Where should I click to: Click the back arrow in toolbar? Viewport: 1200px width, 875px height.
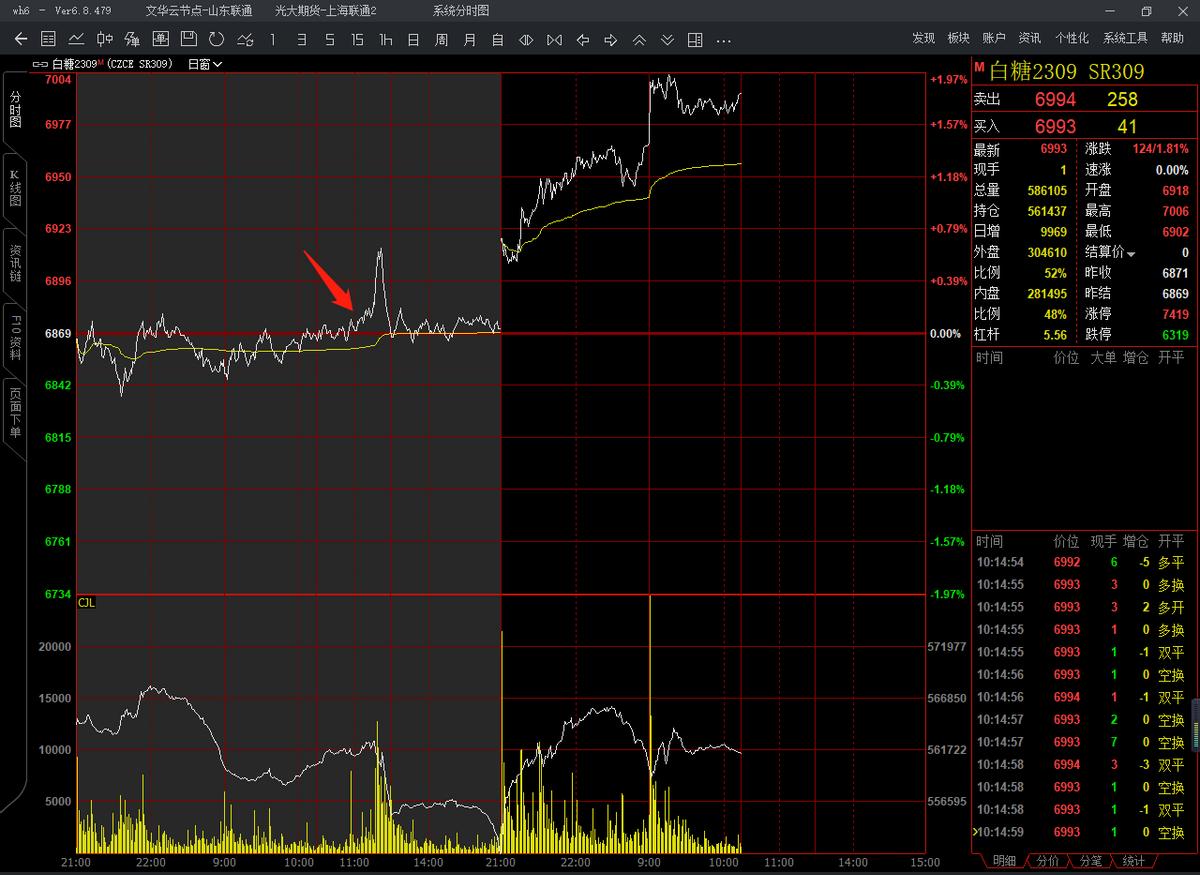21,40
